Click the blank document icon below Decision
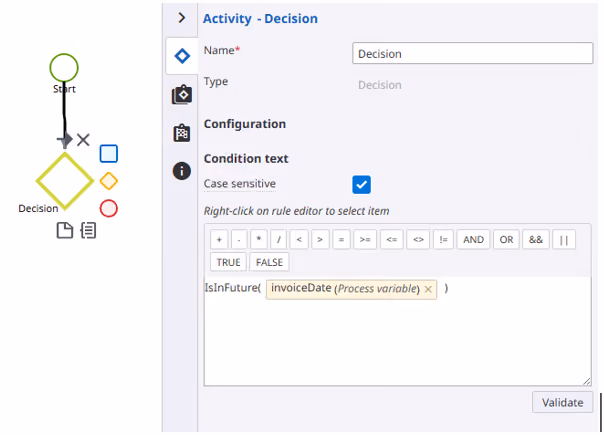Image resolution: width=604 pixels, height=435 pixels. (65, 230)
